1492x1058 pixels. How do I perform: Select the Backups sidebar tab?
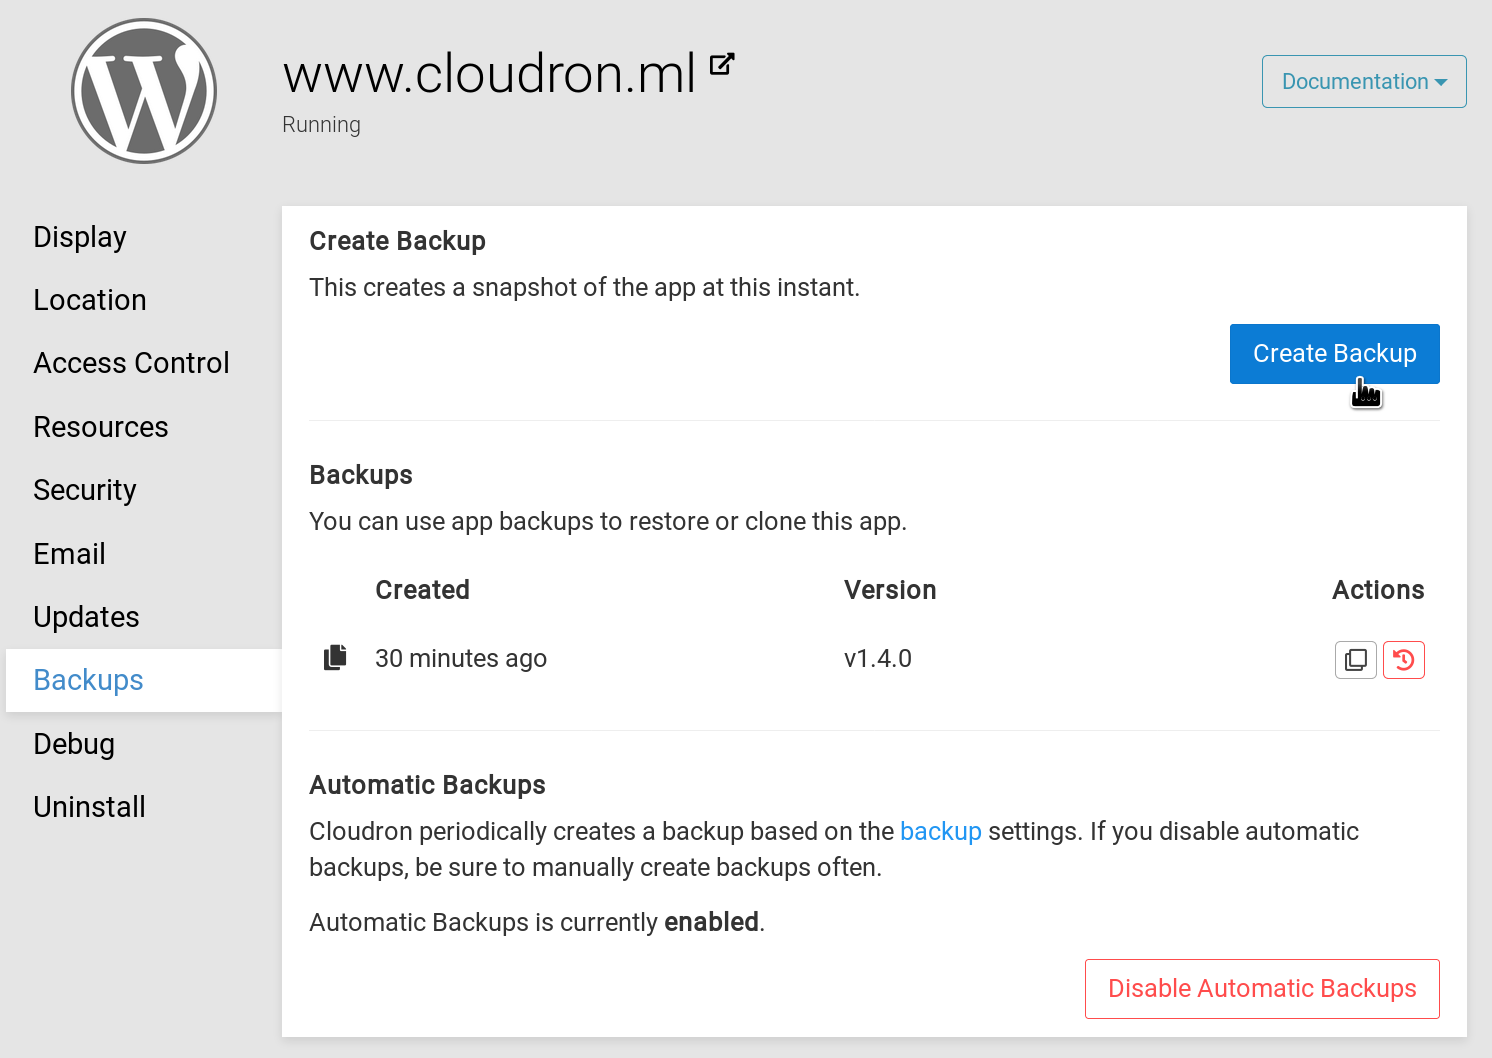click(89, 680)
